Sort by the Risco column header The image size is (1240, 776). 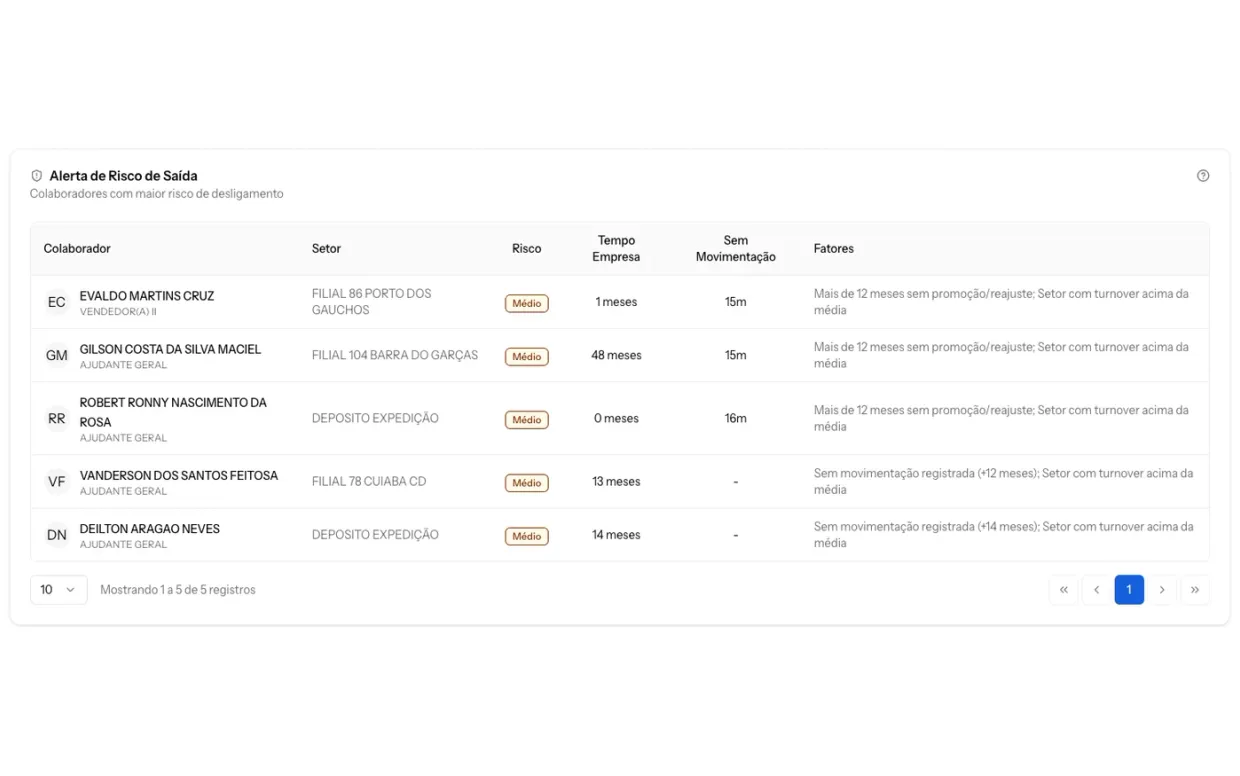527,249
